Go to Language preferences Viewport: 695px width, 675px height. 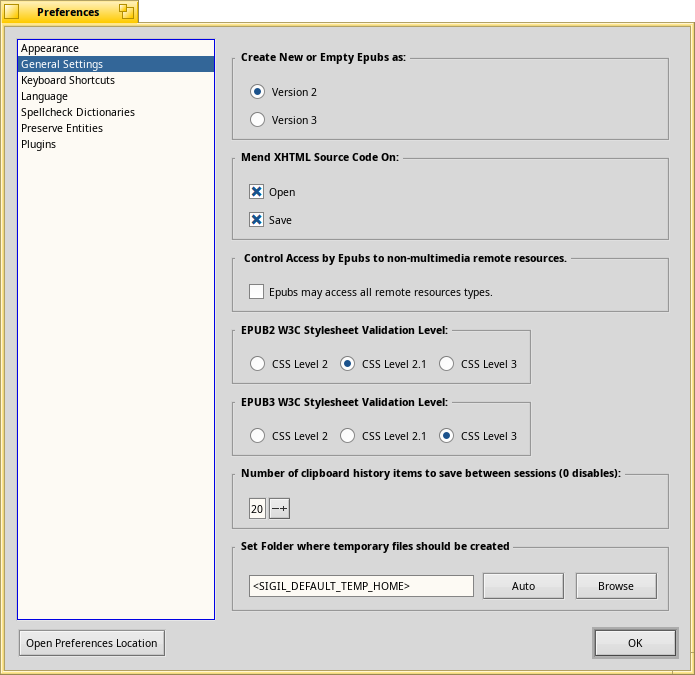coord(116,96)
